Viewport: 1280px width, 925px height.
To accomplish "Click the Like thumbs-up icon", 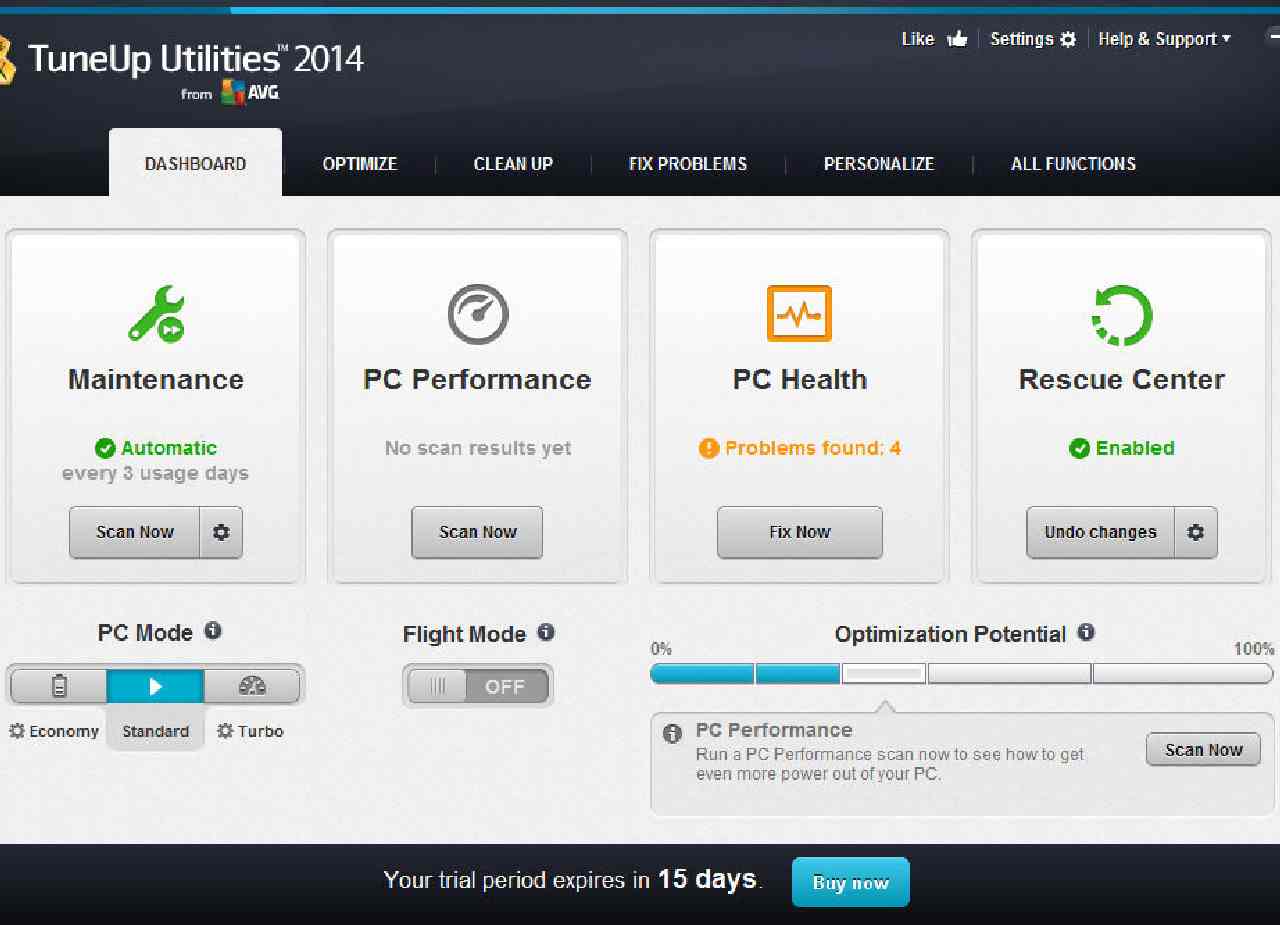I will 957,39.
